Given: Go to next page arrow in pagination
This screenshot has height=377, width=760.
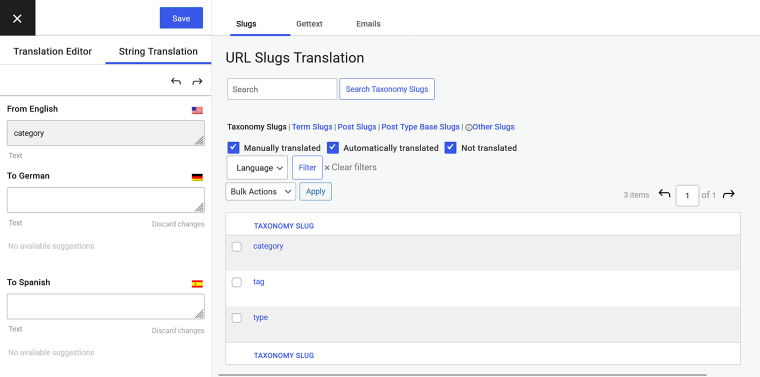Looking at the screenshot, I should click(x=728, y=194).
